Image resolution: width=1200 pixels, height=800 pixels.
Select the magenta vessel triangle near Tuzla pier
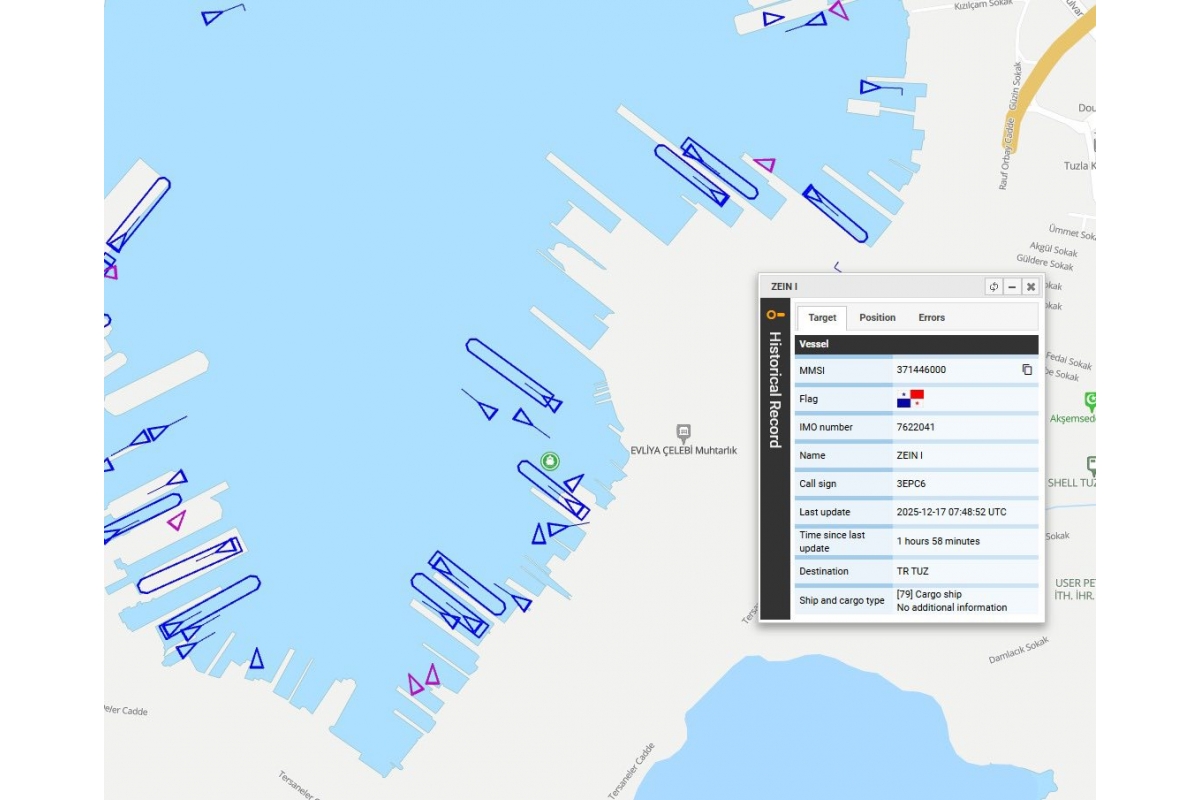tap(765, 165)
